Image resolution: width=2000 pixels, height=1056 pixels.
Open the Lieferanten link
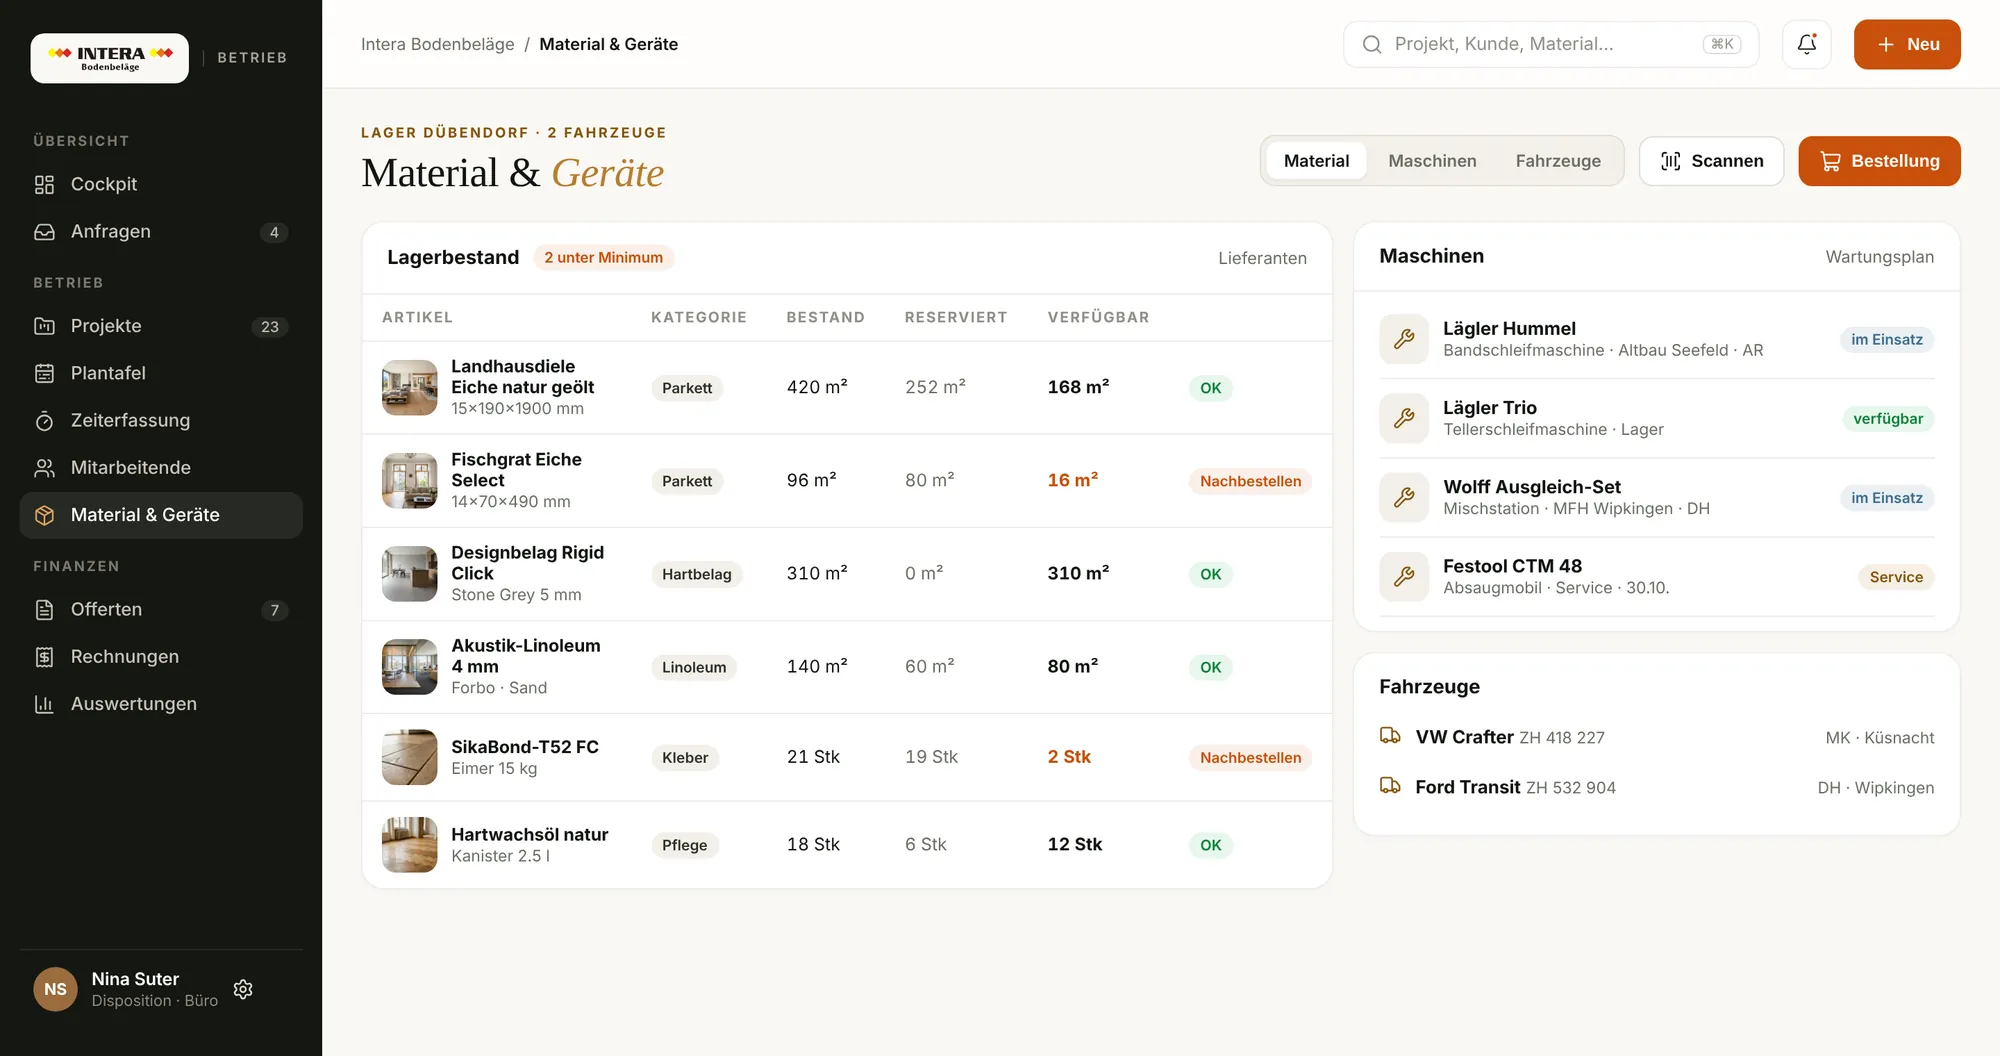[1262, 258]
